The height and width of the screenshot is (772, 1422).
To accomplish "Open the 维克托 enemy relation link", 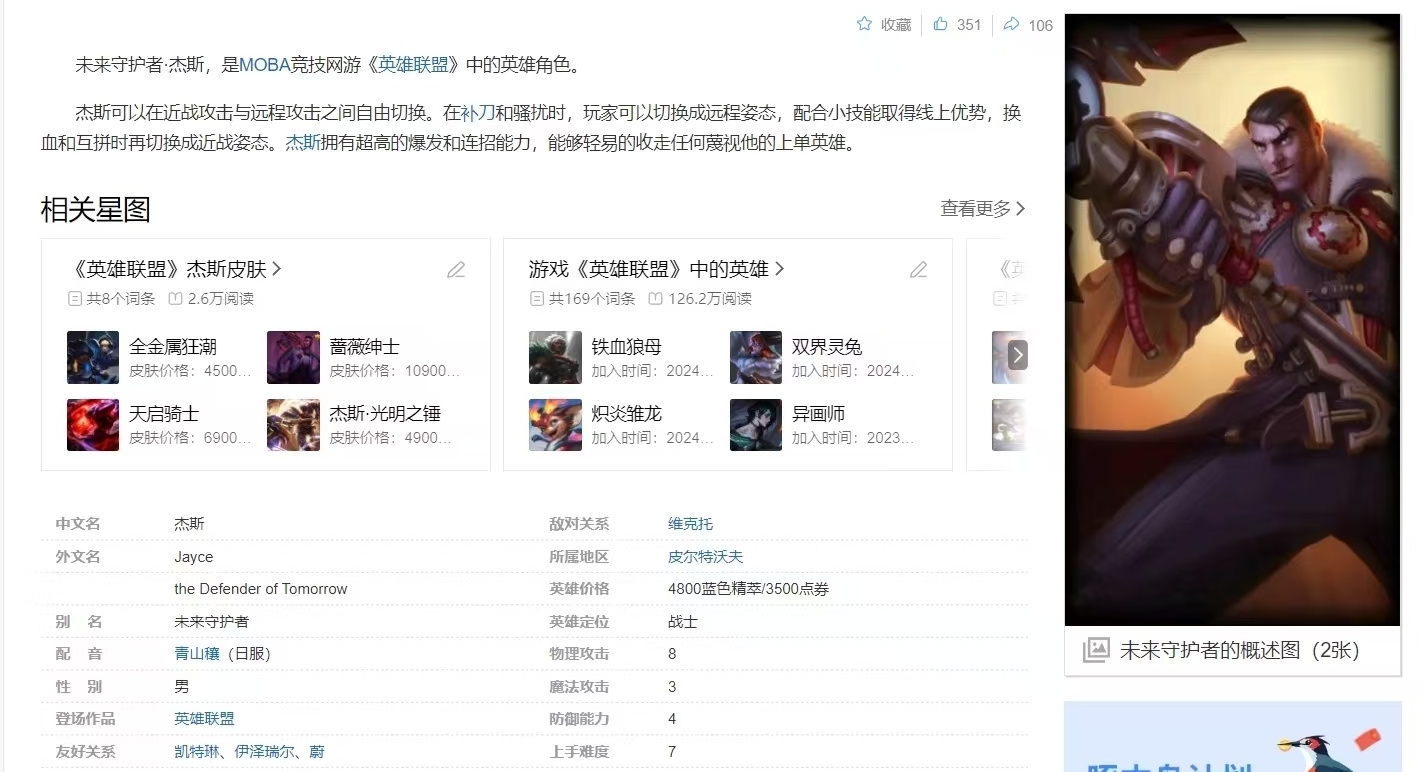I will pyautogui.click(x=690, y=524).
